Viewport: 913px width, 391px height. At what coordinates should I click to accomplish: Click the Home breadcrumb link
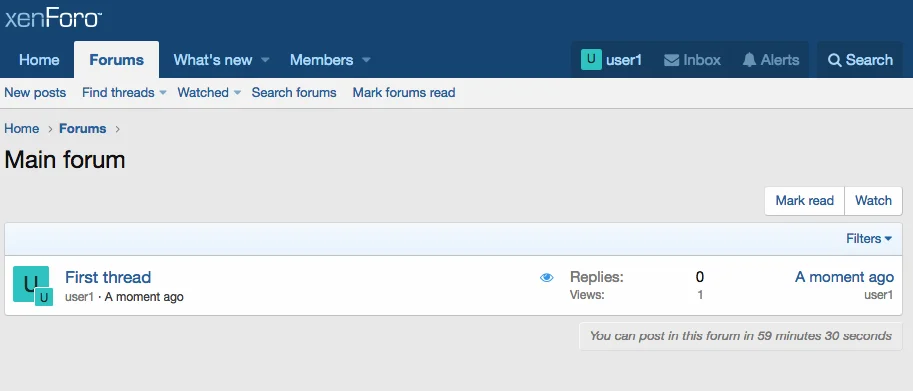pos(22,129)
